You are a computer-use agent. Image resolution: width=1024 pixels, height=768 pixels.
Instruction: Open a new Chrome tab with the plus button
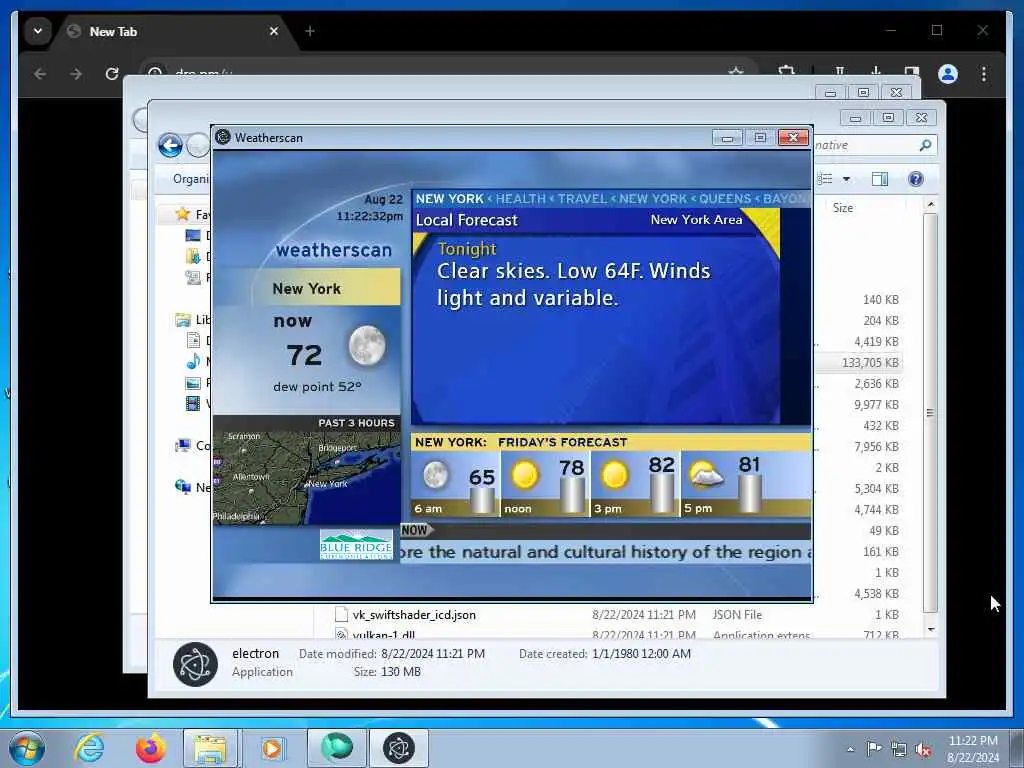(310, 31)
